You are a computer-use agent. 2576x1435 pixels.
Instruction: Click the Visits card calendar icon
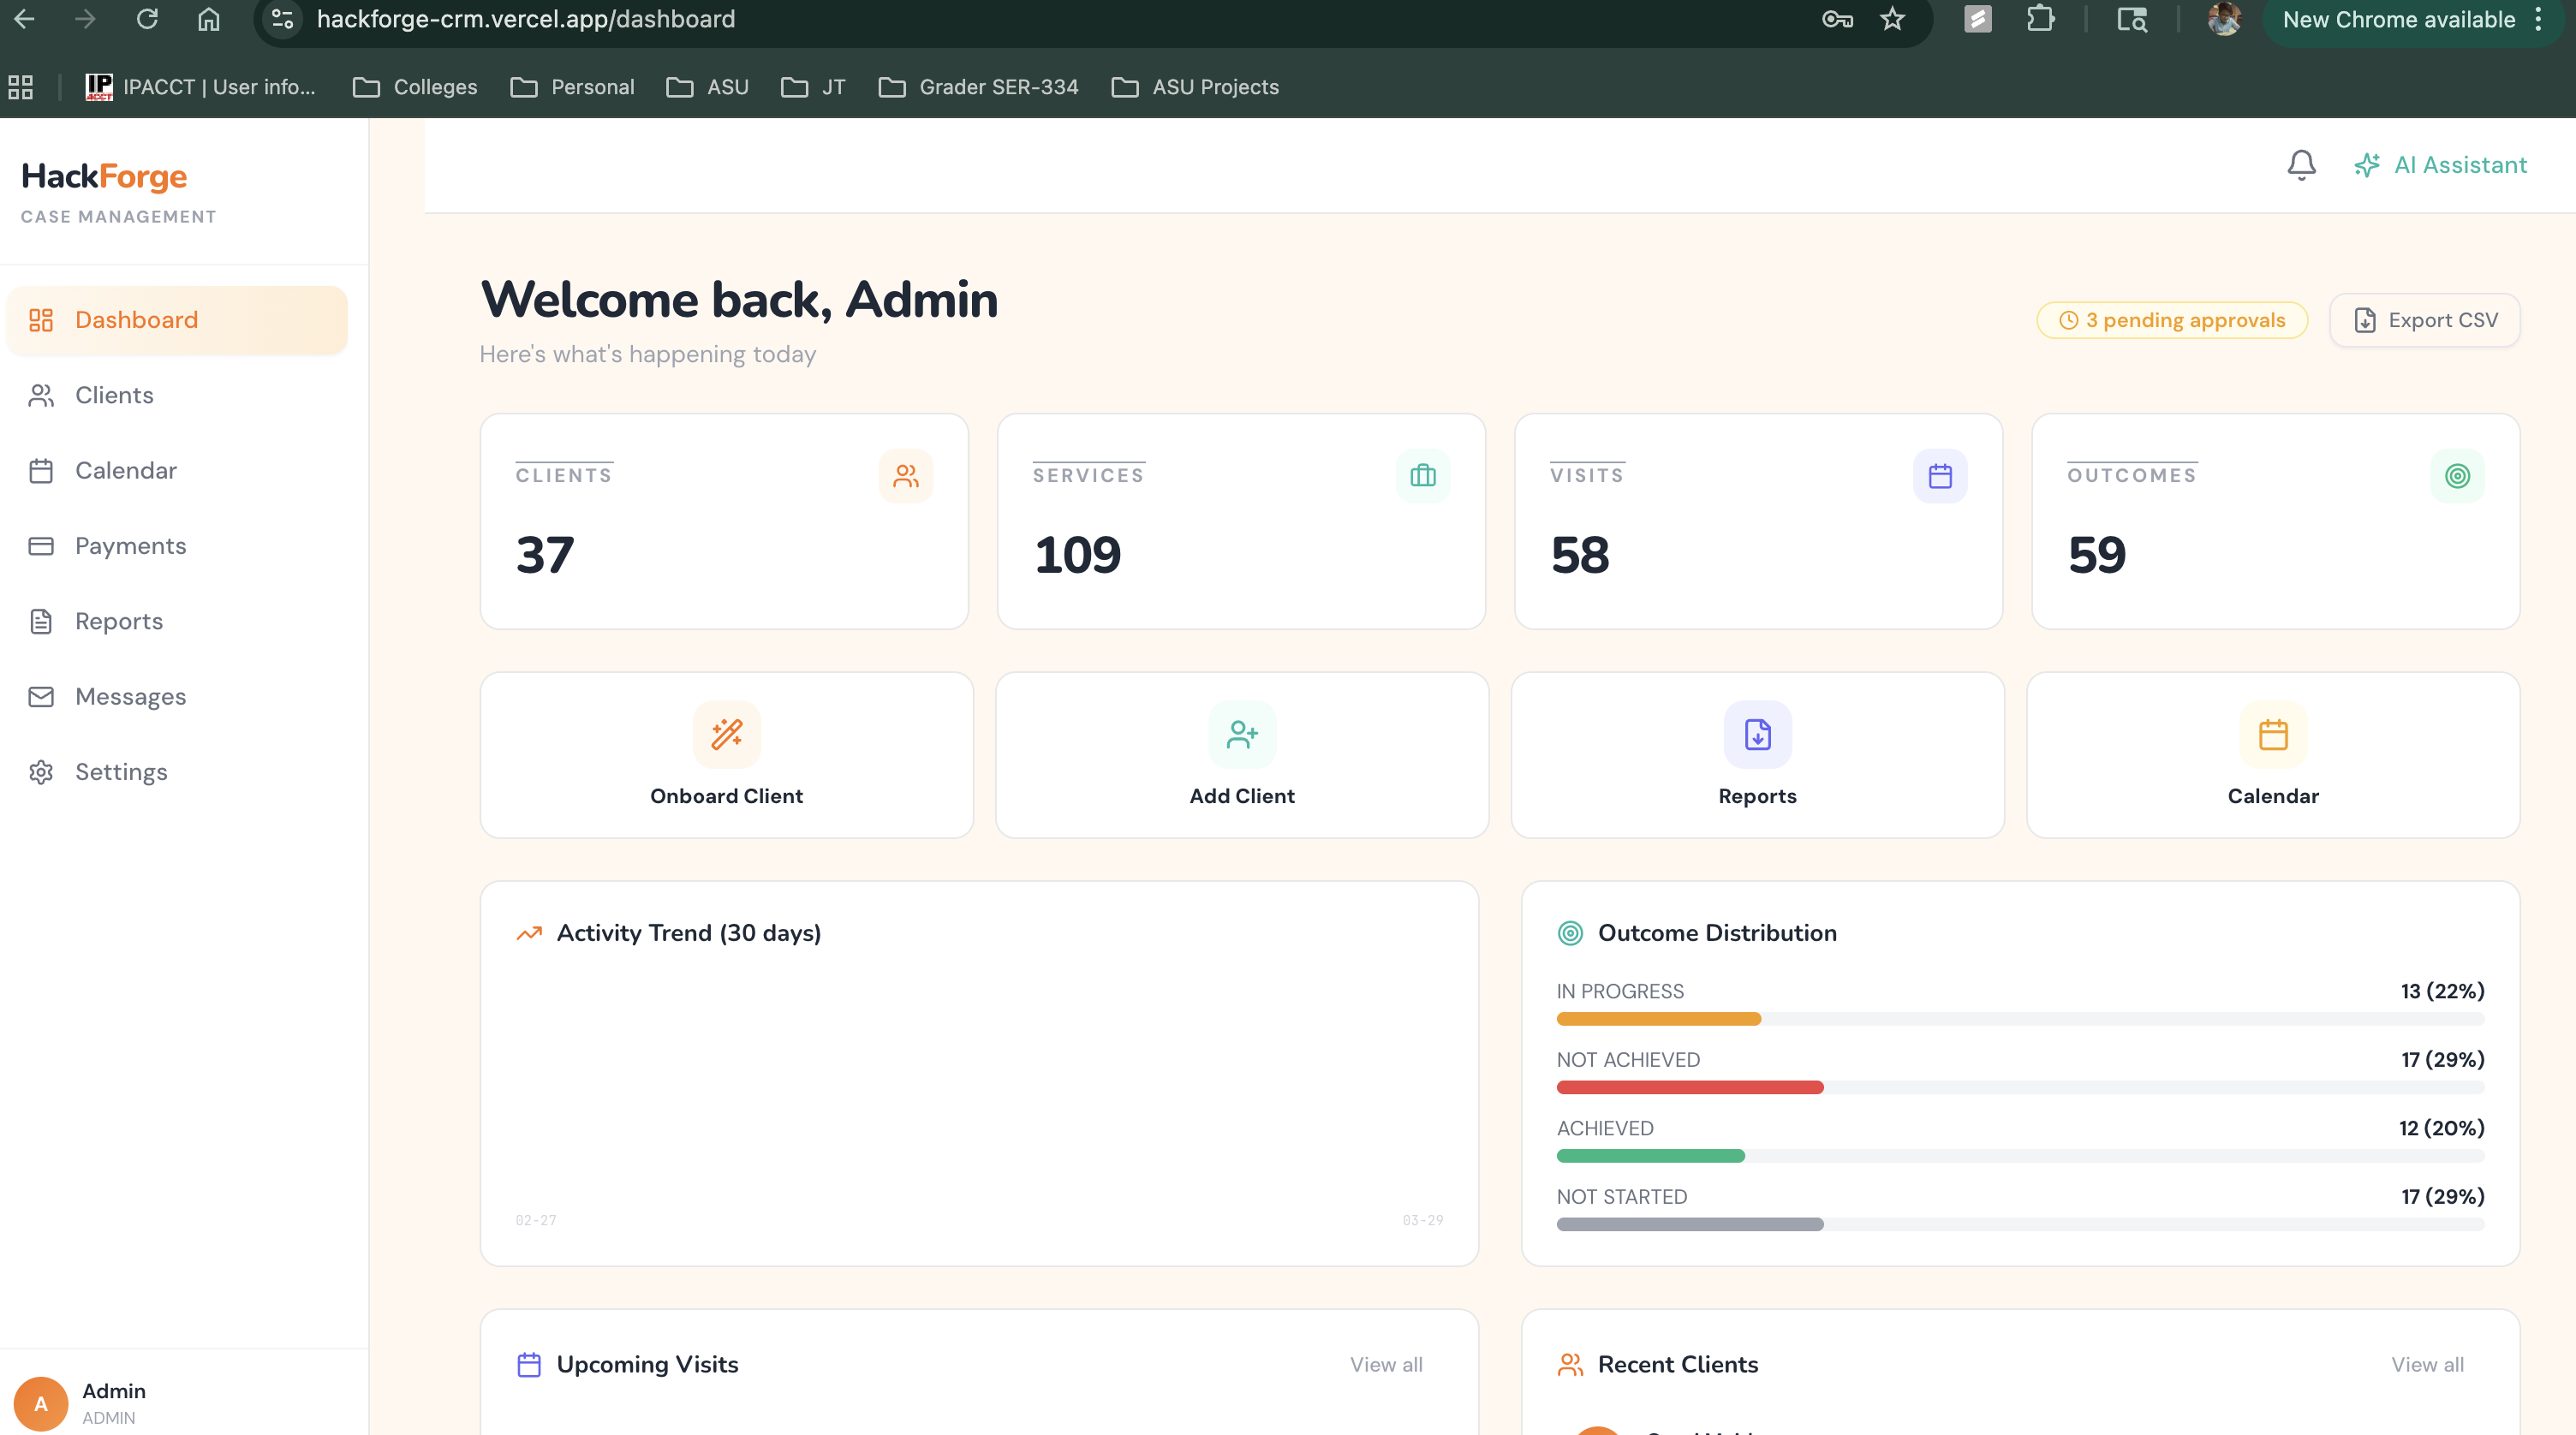click(x=1939, y=476)
